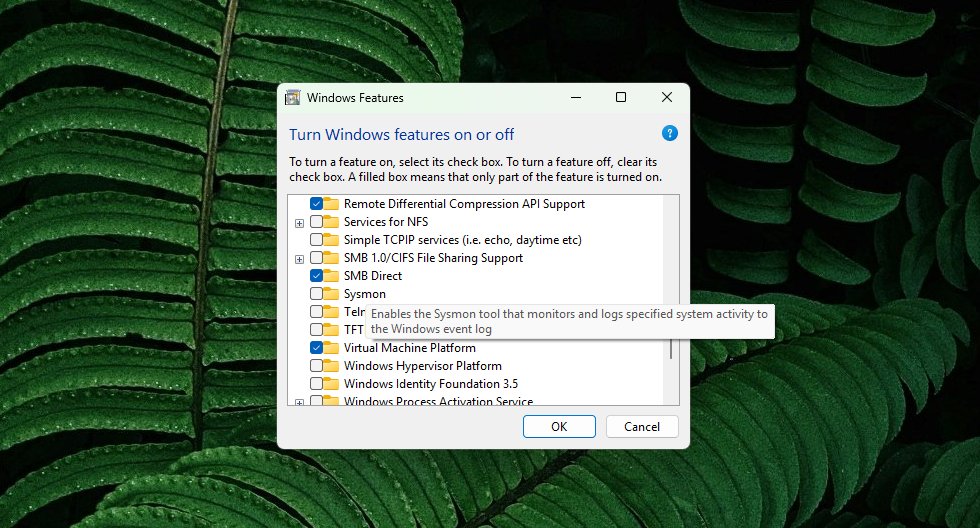This screenshot has height=528, width=980.
Task: Disable the SMB Direct checkbox
Action: (316, 276)
